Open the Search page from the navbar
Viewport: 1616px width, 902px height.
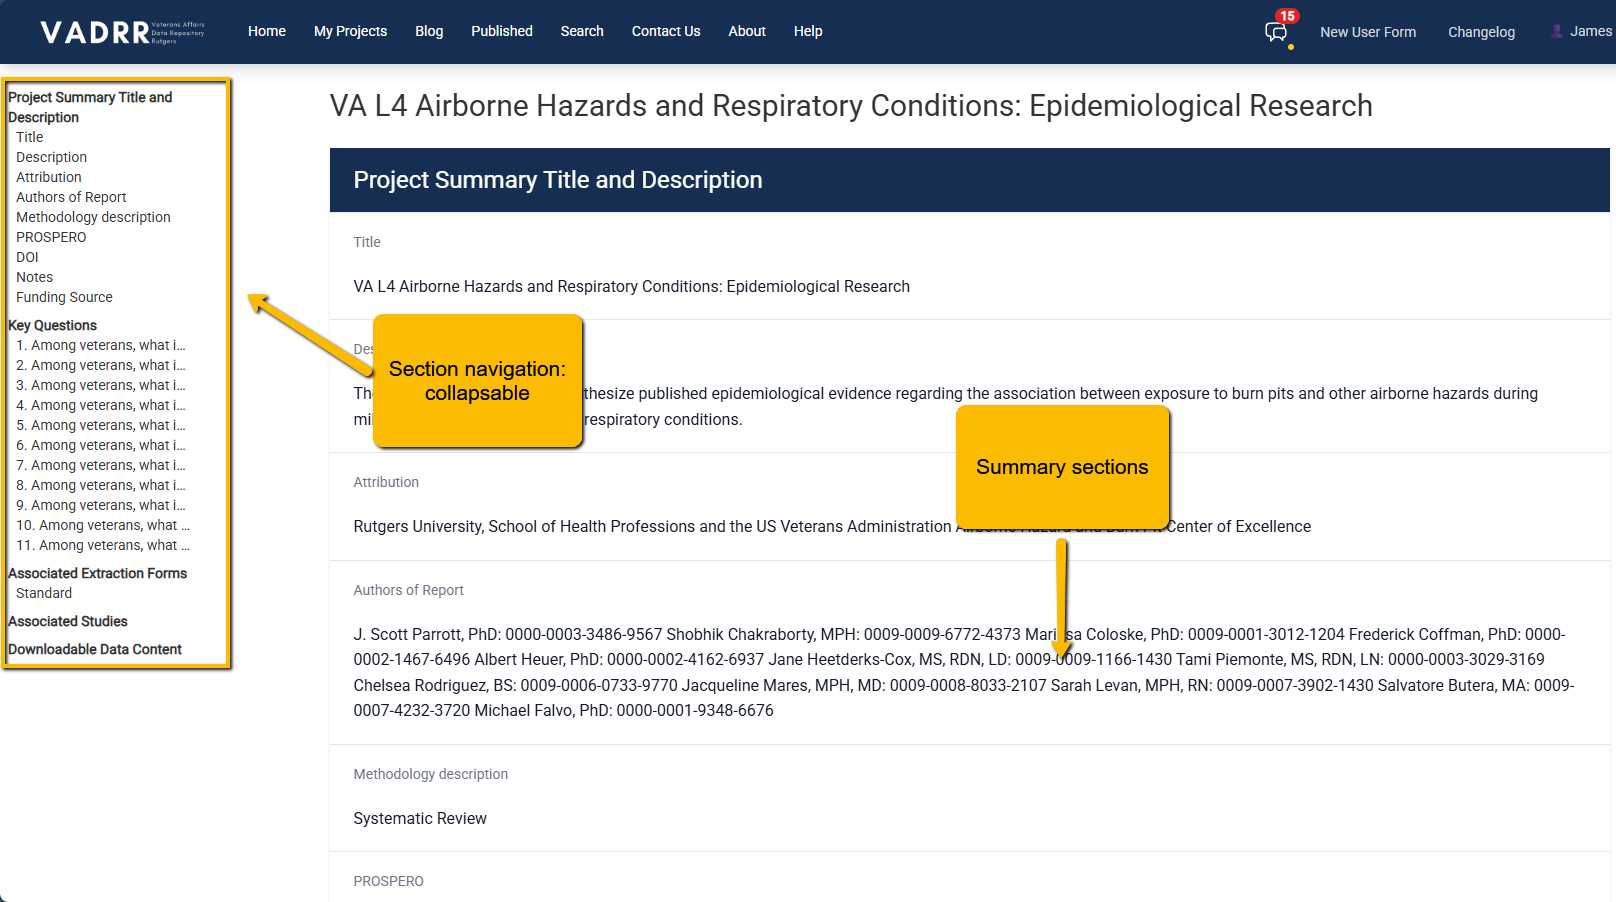[582, 31]
